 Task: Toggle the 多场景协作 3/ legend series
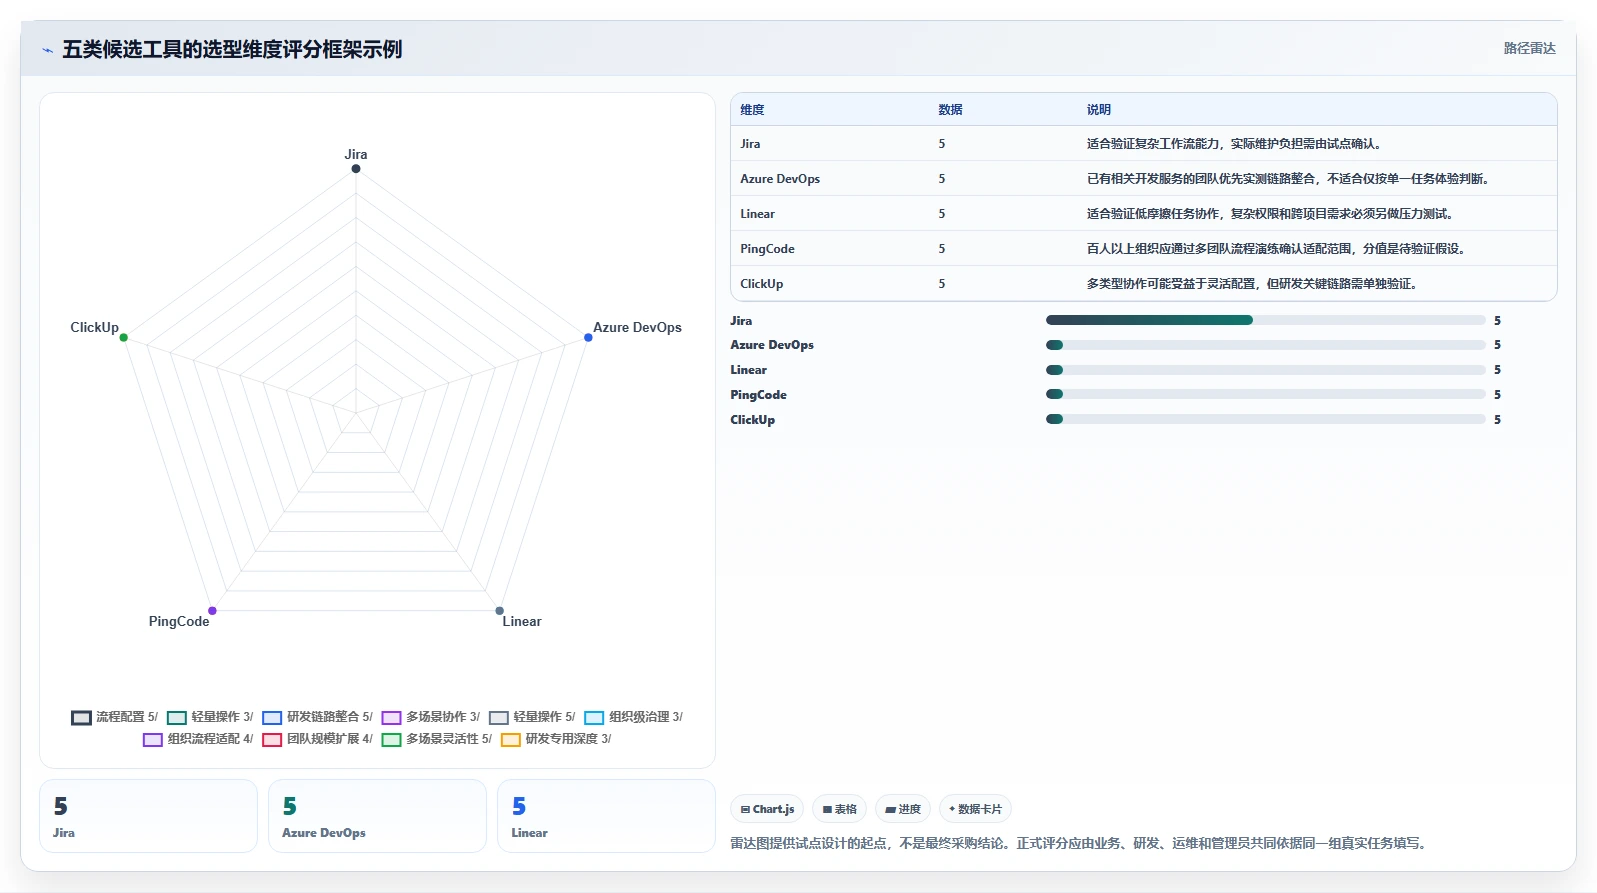coord(431,717)
